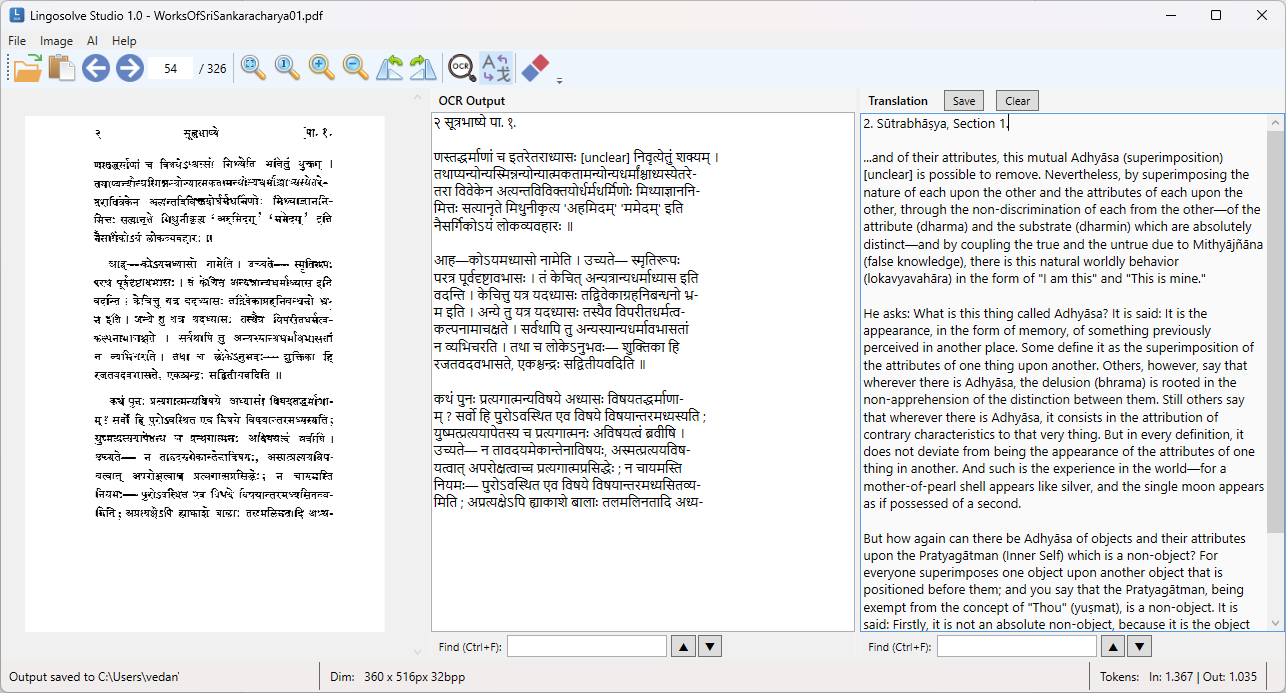Image resolution: width=1286 pixels, height=693 pixels.
Task: Go to the next page arrow
Action: point(130,68)
